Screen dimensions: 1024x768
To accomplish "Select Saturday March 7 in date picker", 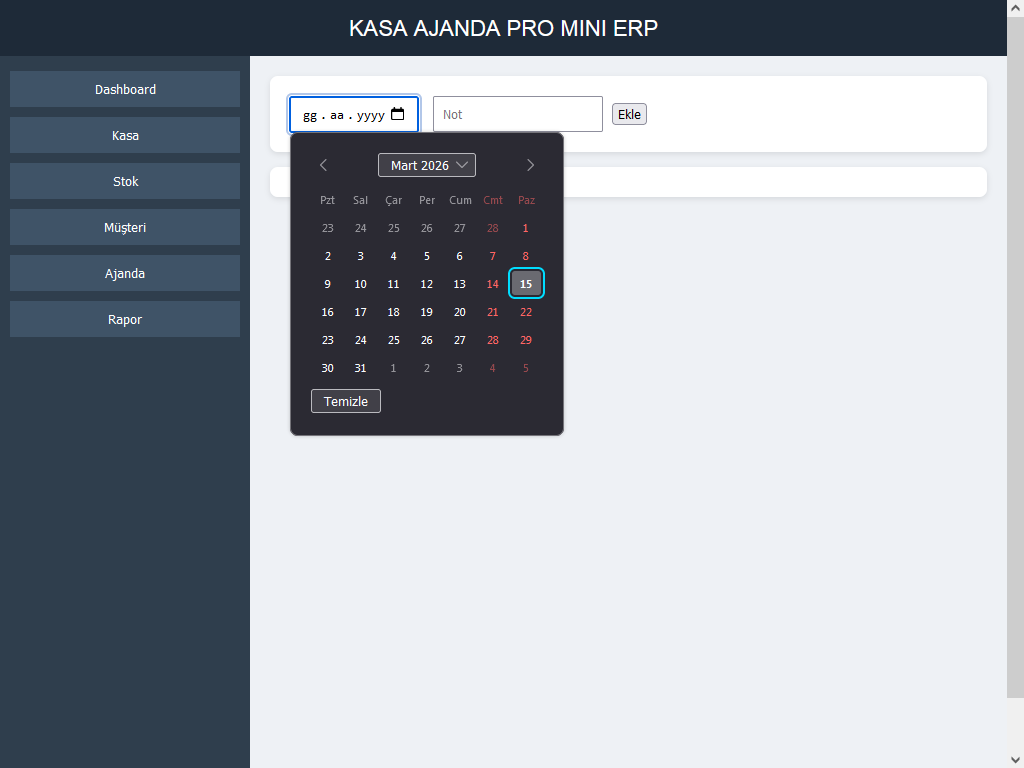I will pyautogui.click(x=493, y=256).
